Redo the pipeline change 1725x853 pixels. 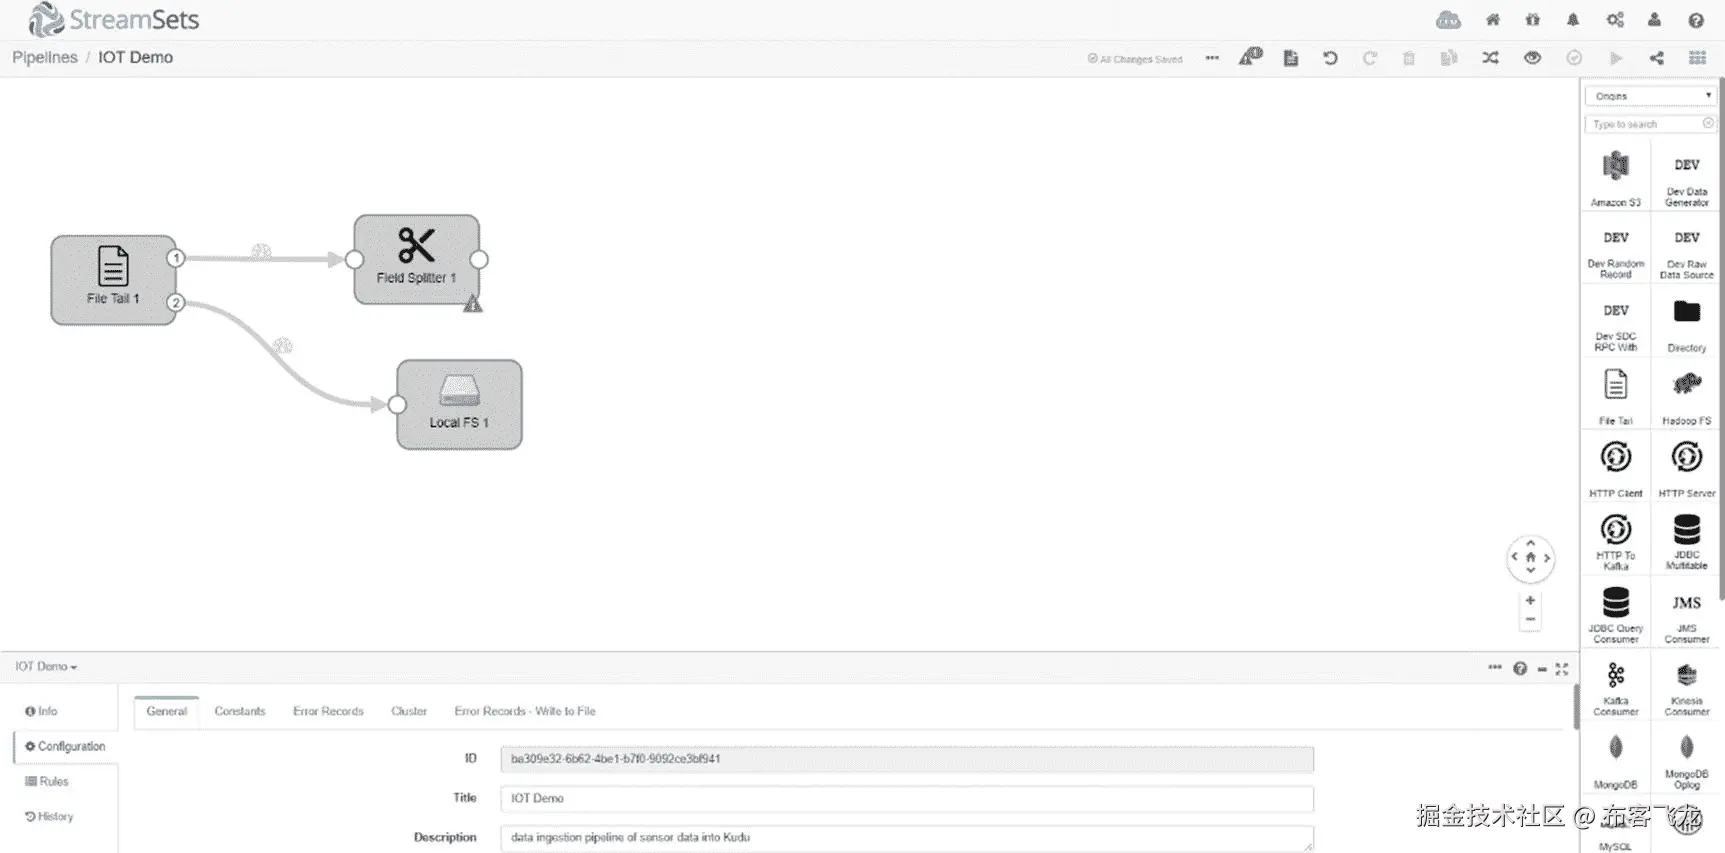1370,58
